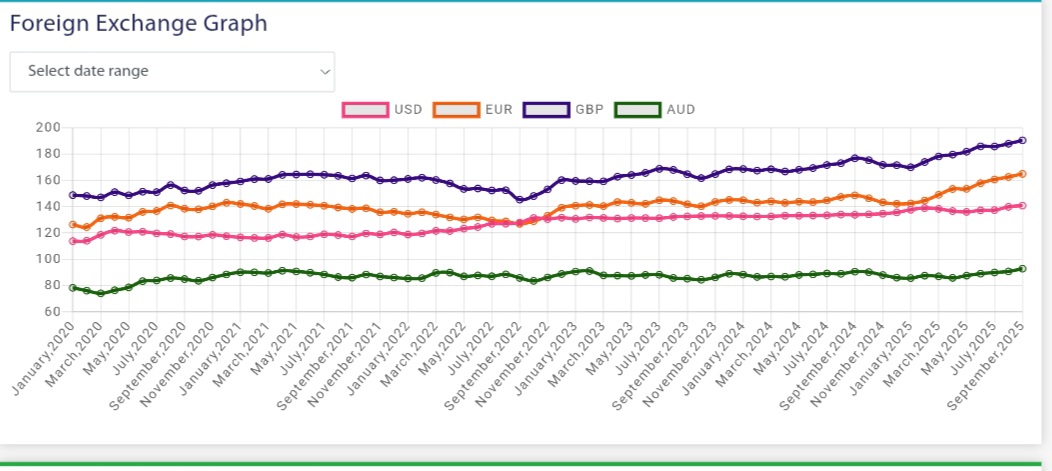Image resolution: width=1052 pixels, height=471 pixels.
Task: Hide the USD series via its legend label
Action: [x=407, y=109]
